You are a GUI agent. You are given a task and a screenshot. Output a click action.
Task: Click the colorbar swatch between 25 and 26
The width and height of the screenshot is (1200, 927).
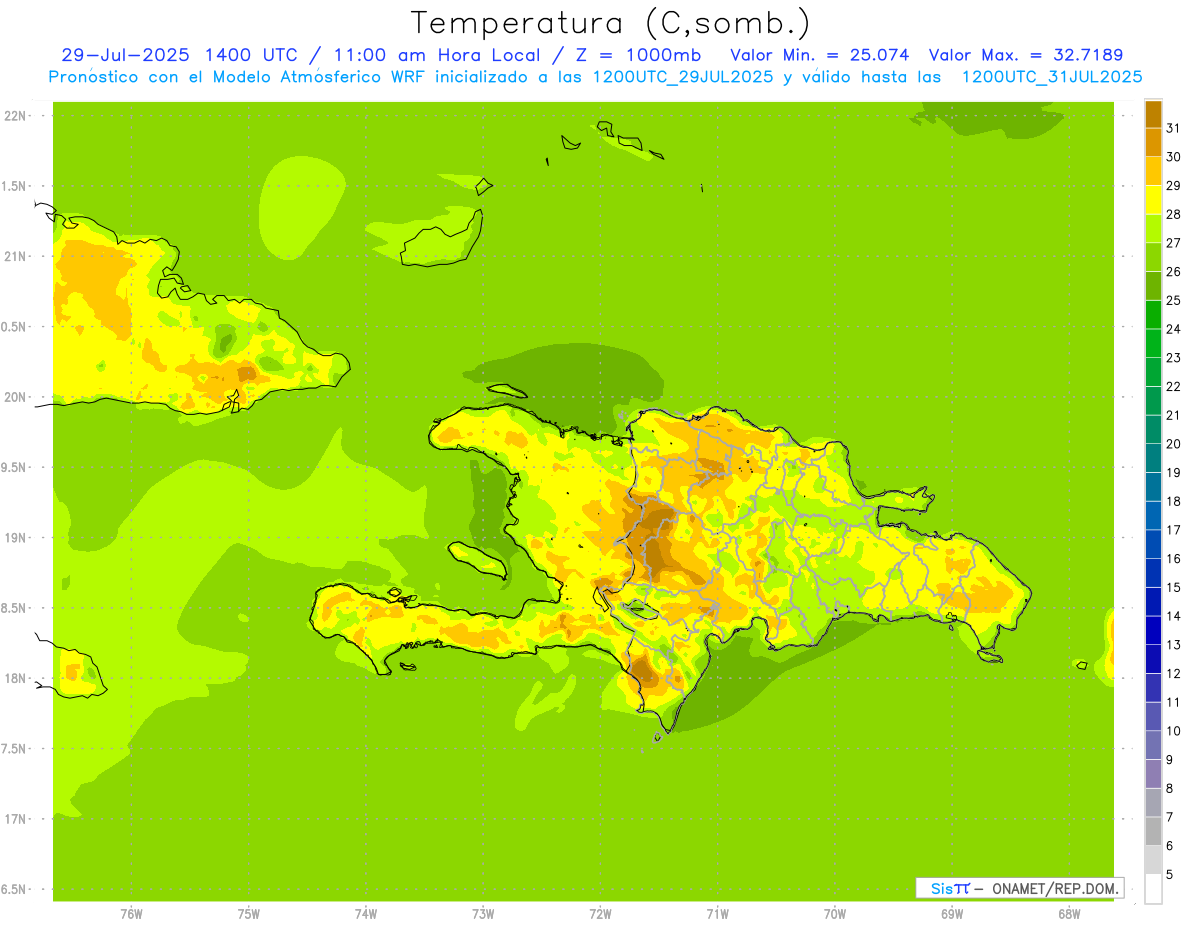(x=1153, y=286)
